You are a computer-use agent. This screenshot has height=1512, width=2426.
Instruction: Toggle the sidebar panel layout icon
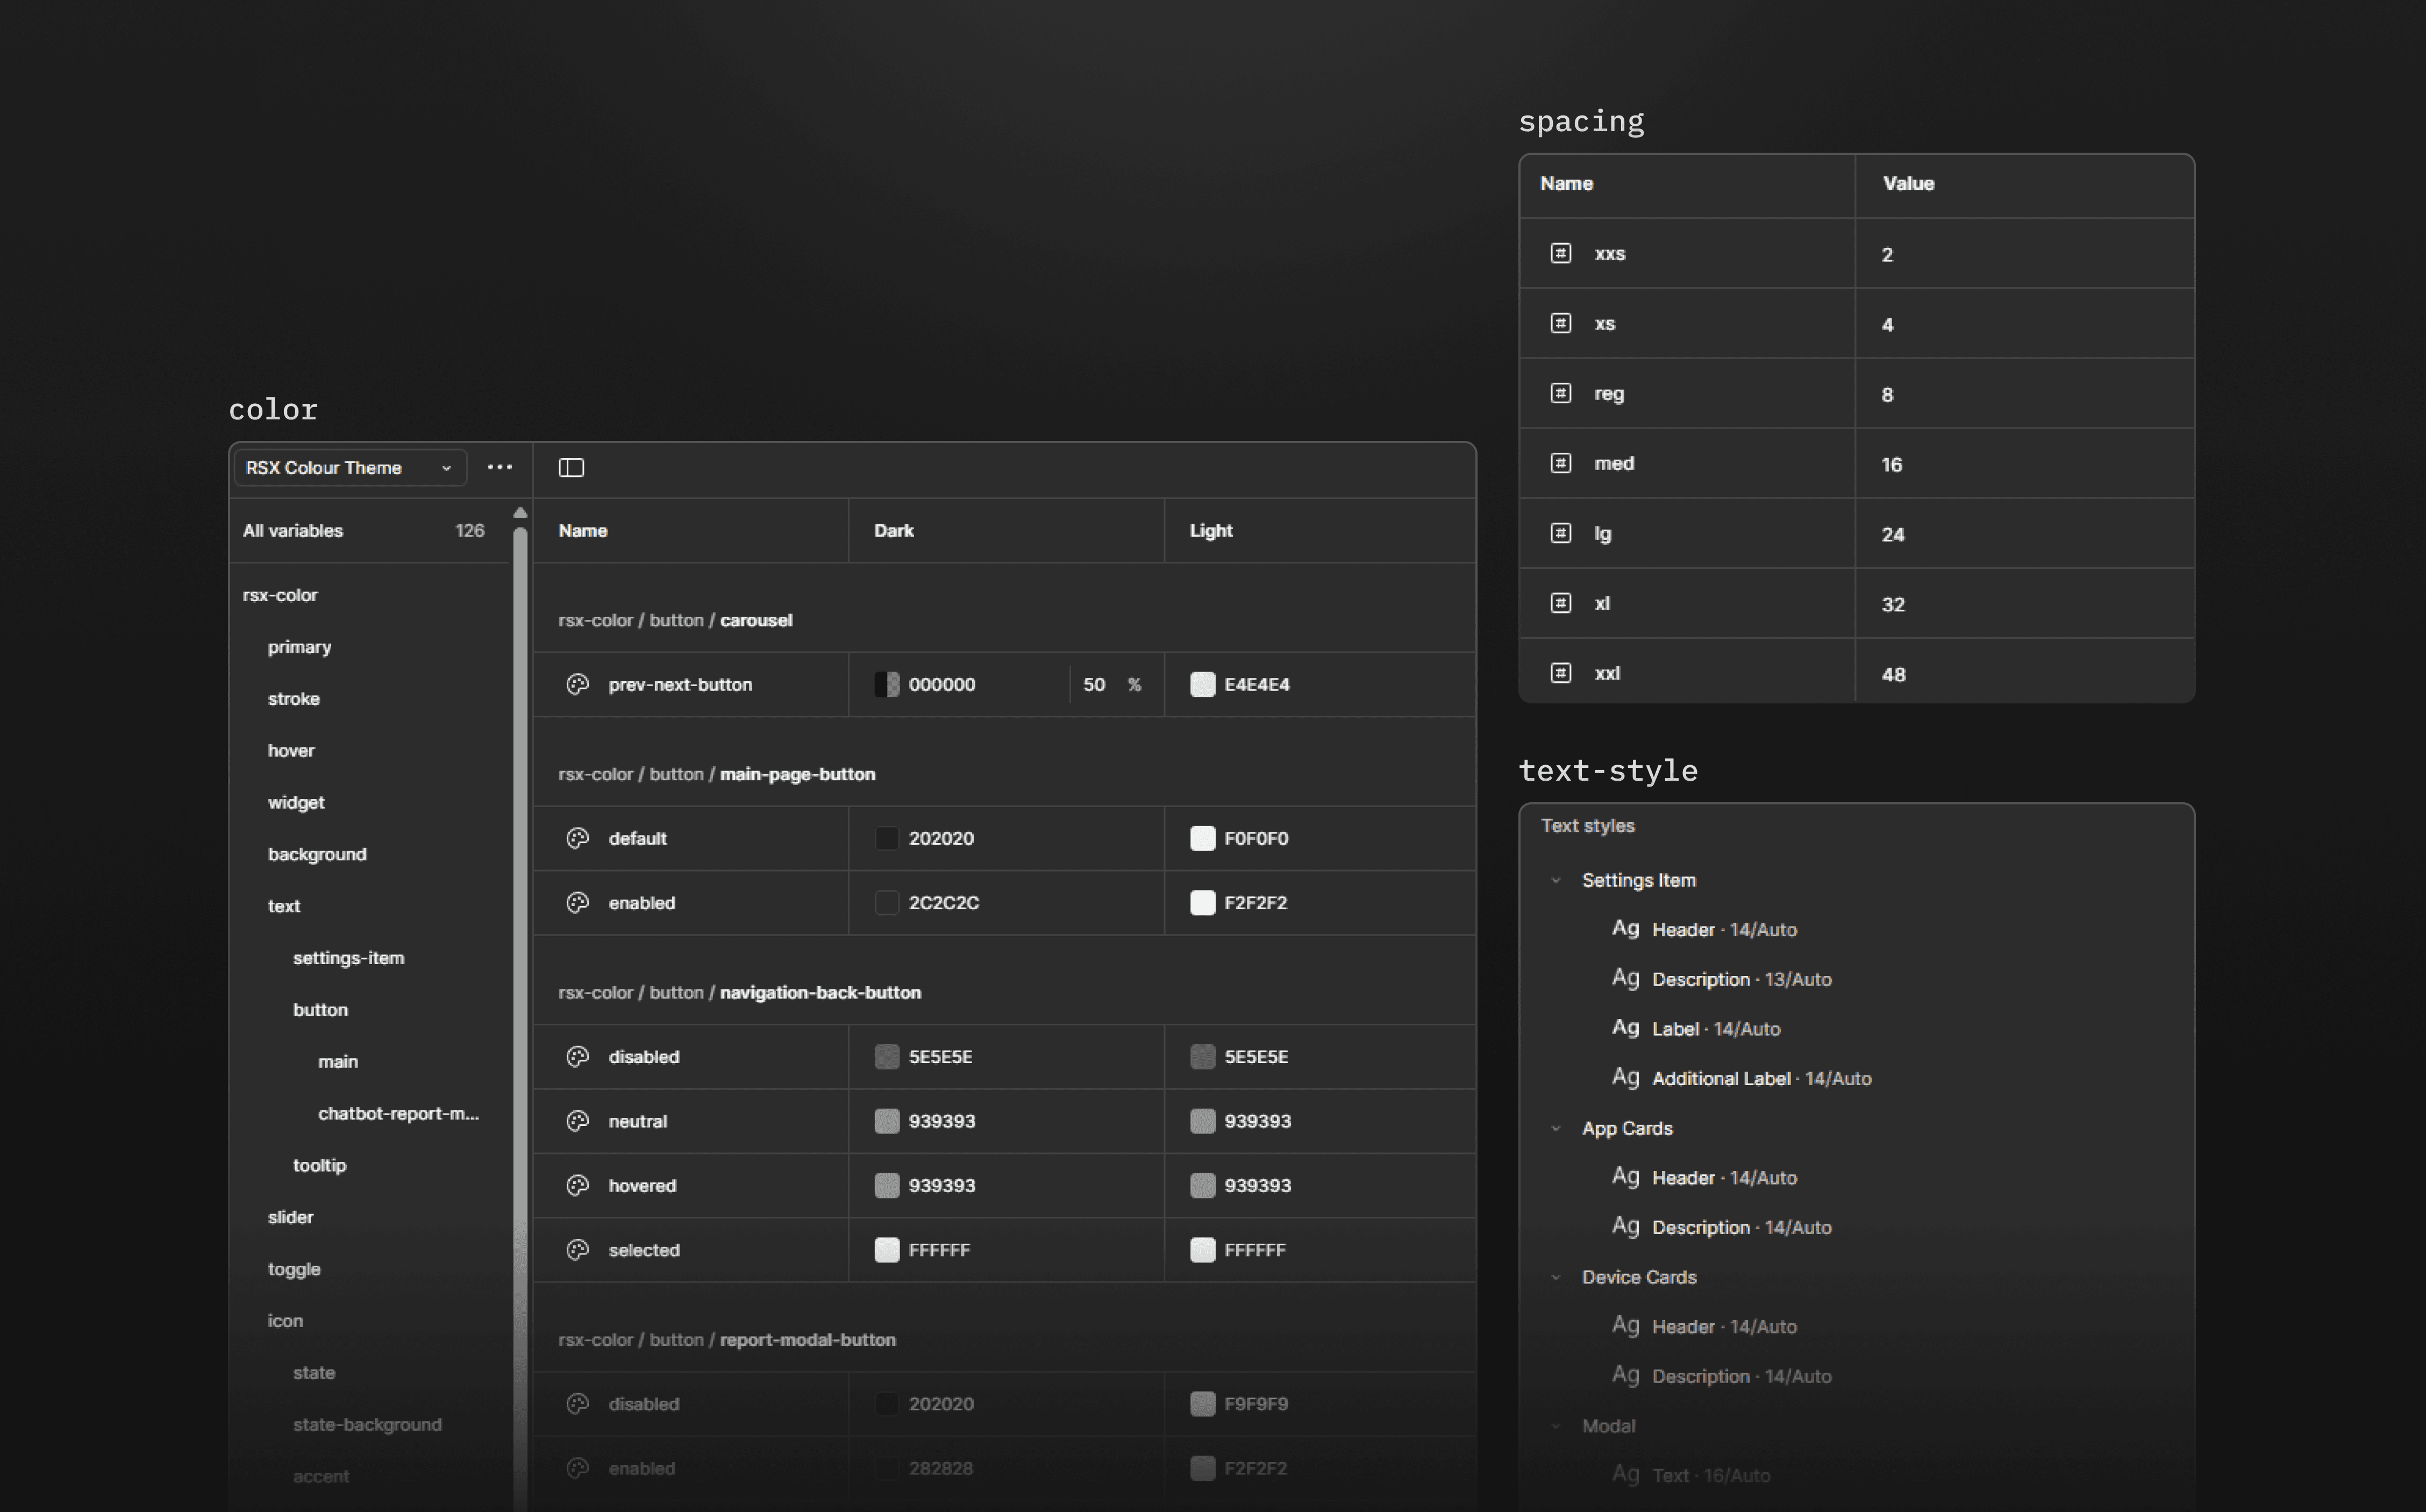click(571, 468)
